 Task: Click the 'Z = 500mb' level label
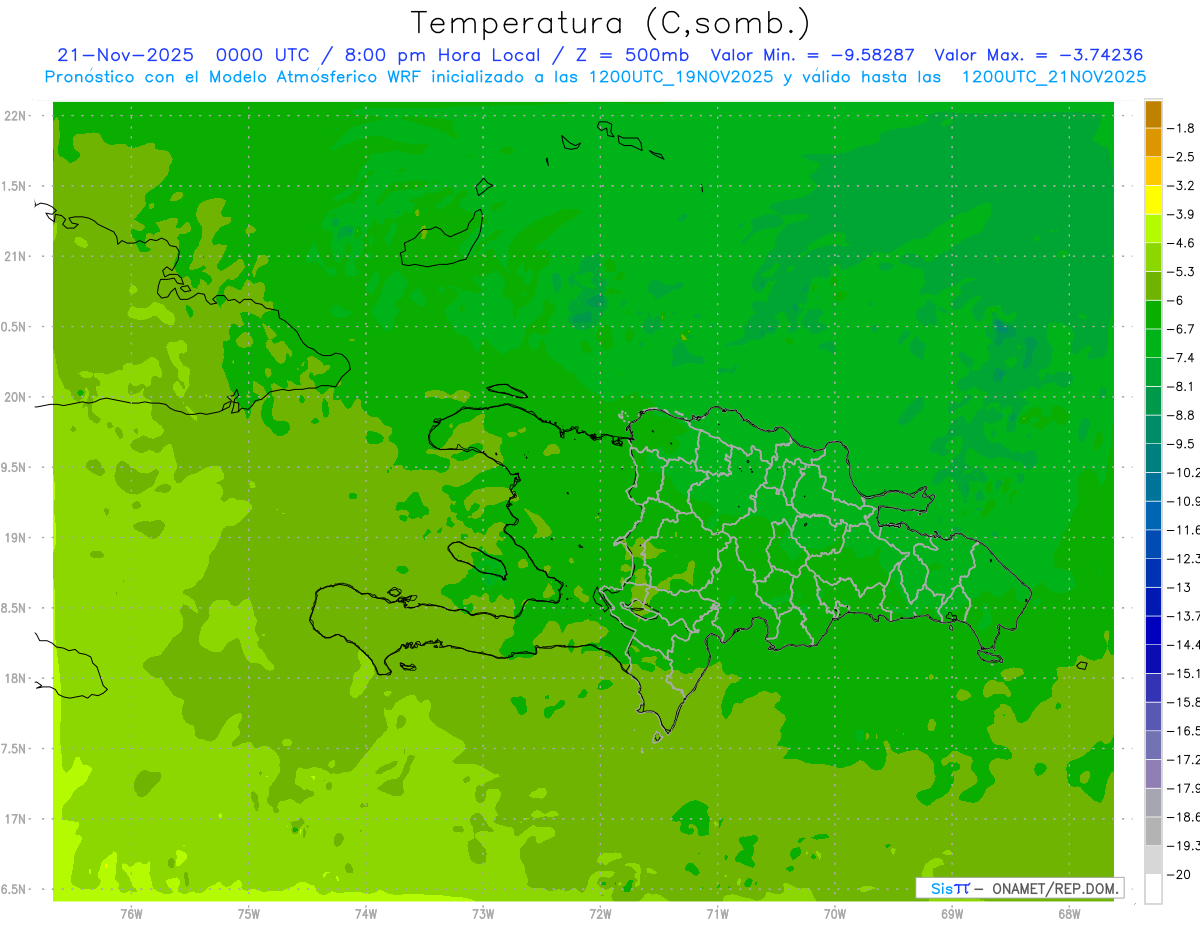coord(632,55)
